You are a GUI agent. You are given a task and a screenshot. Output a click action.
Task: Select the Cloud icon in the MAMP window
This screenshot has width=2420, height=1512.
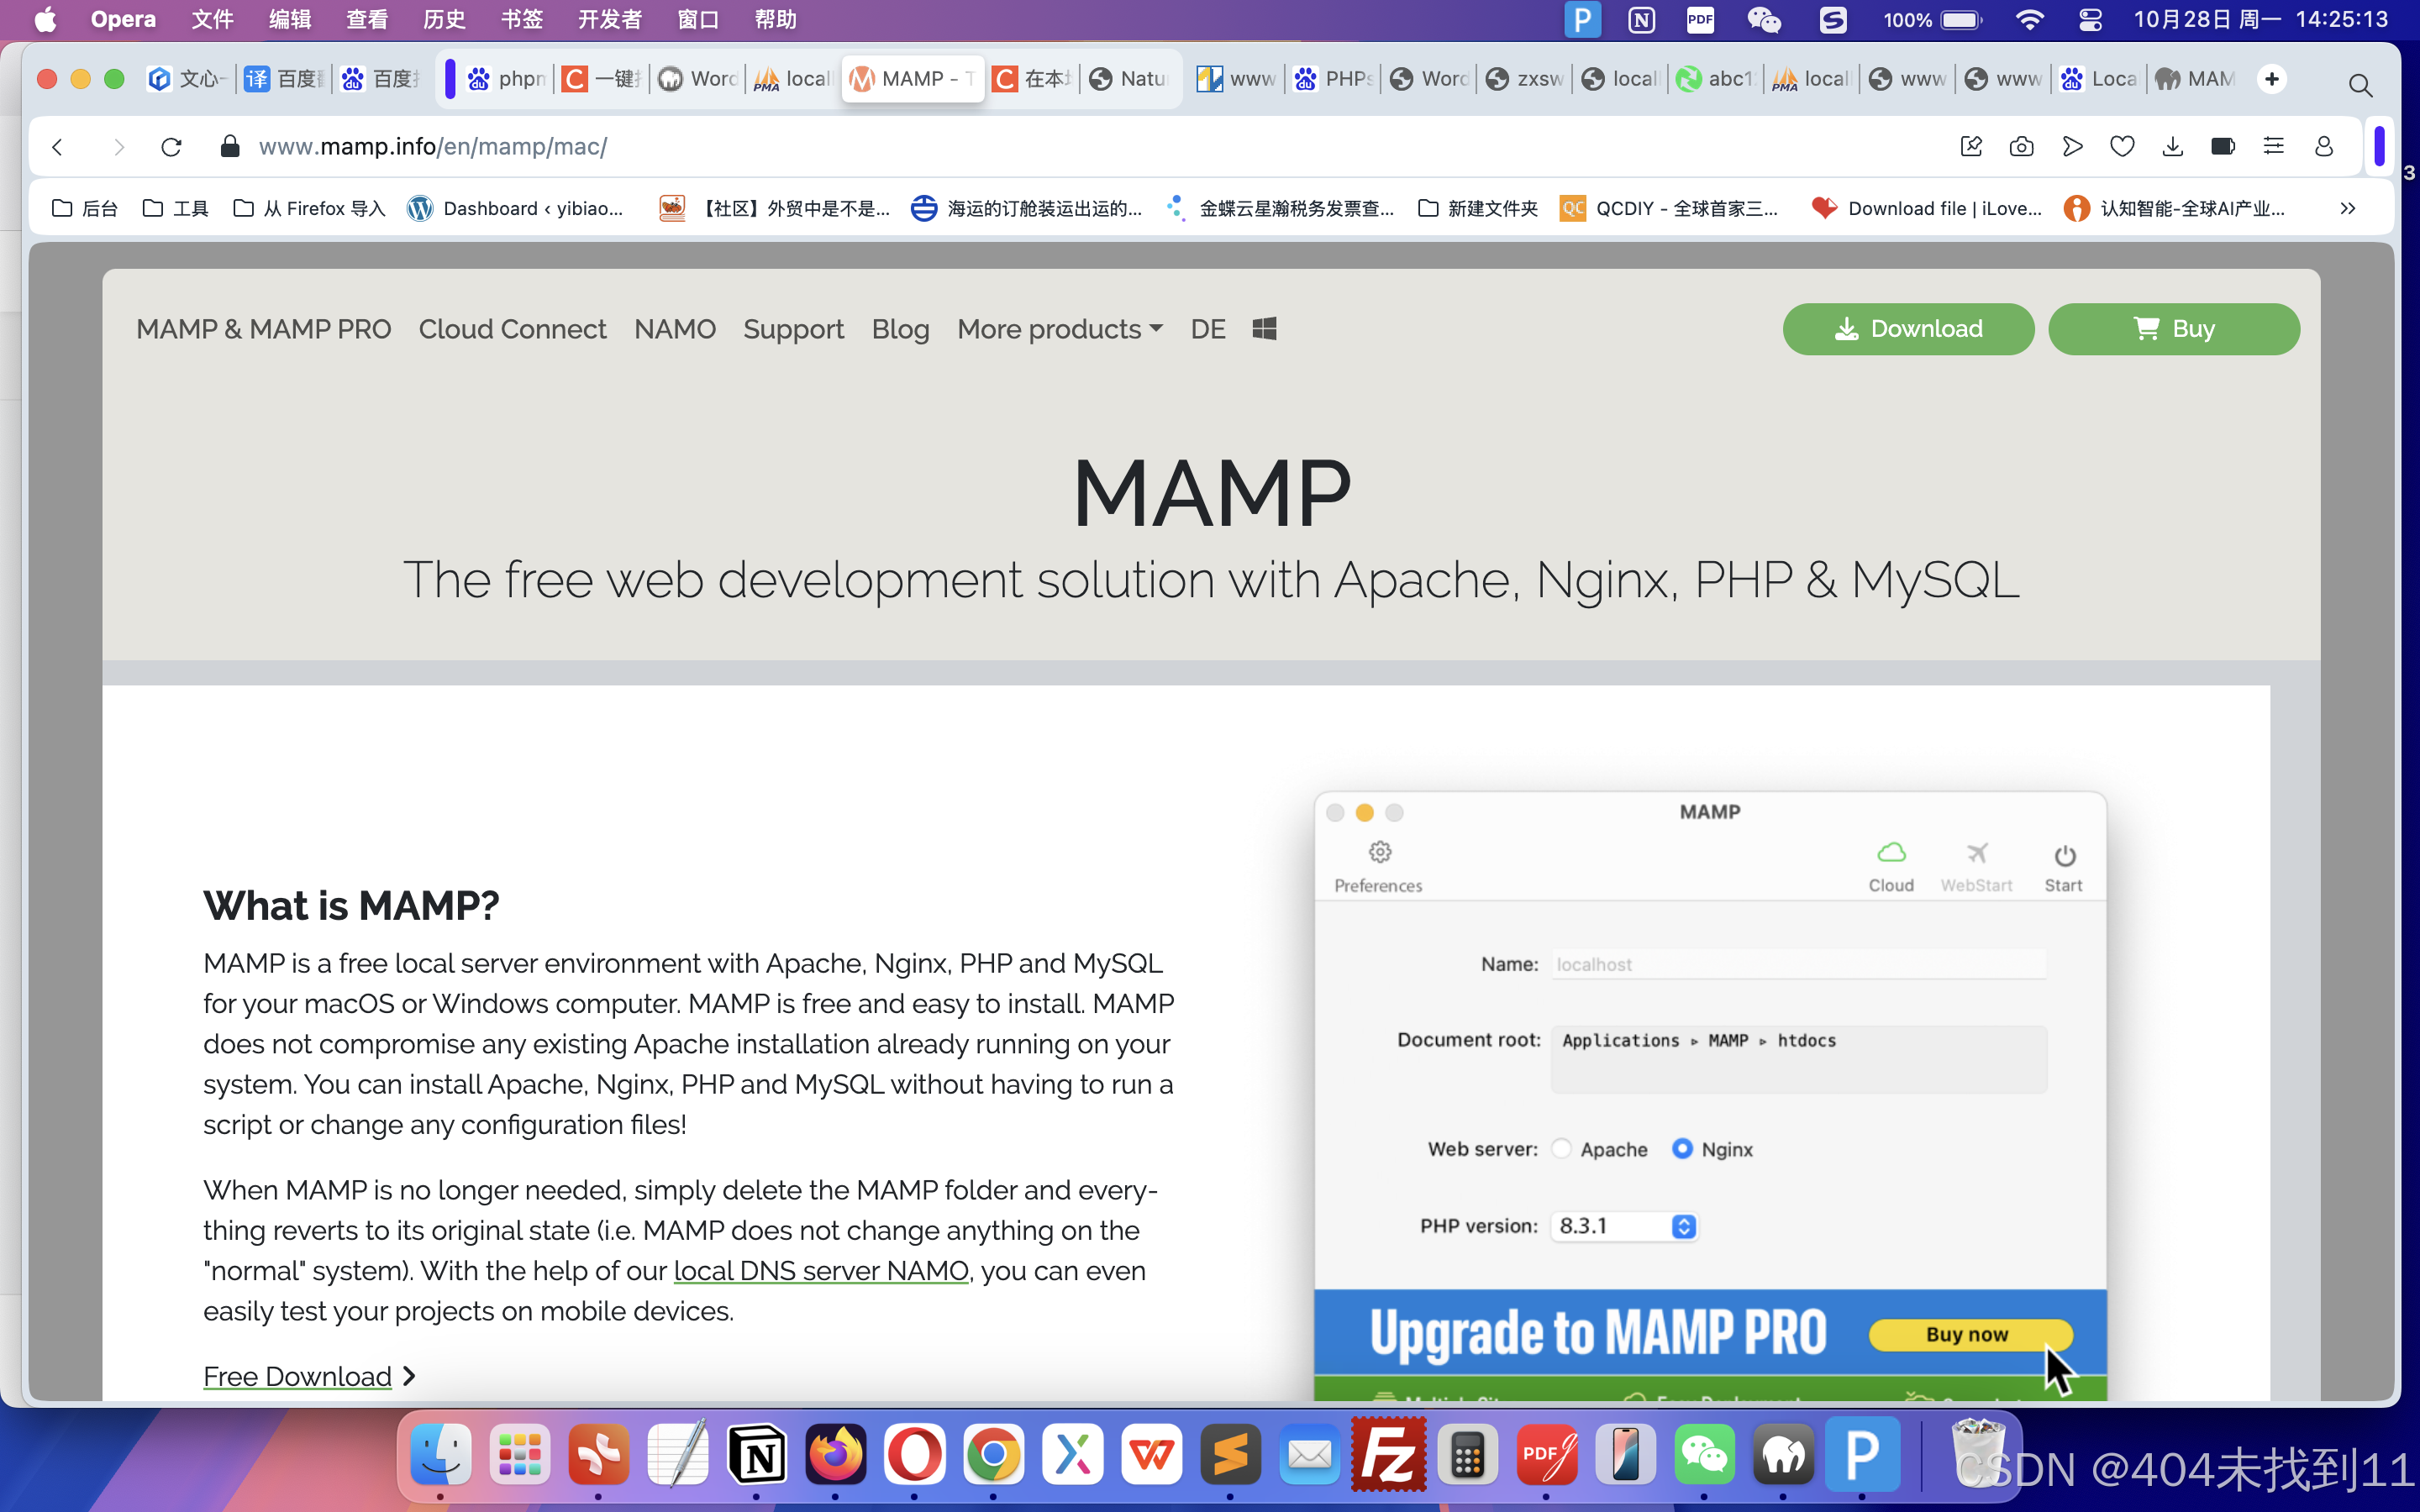tap(1891, 851)
